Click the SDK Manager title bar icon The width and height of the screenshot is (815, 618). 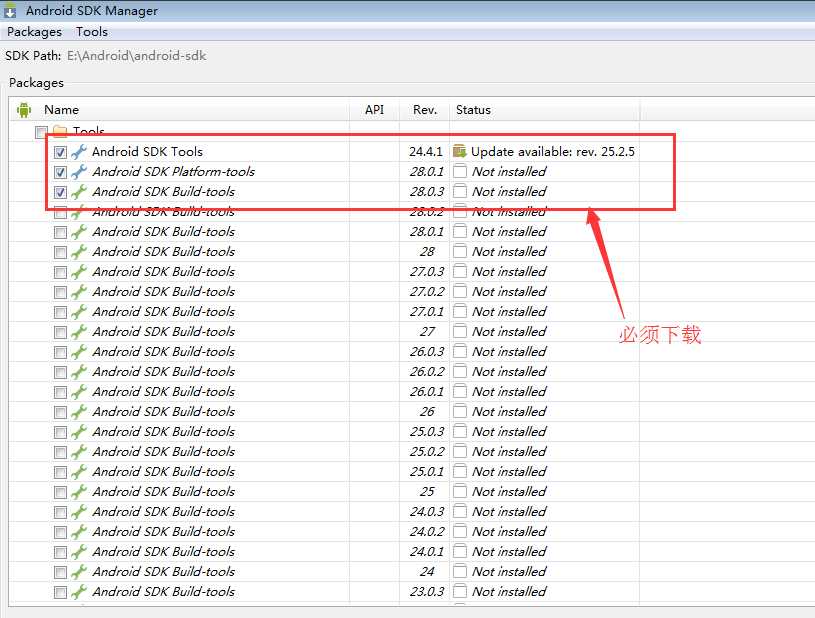[x=10, y=10]
